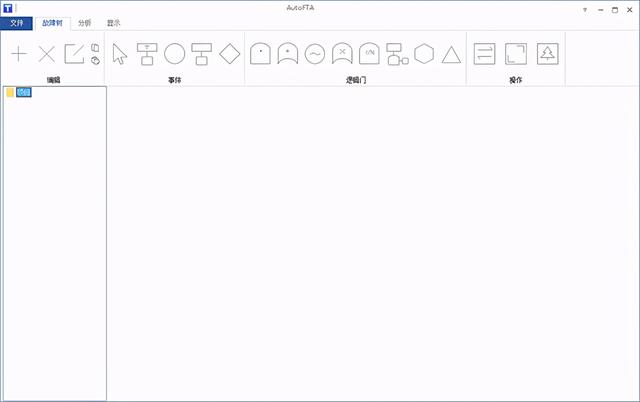The width and height of the screenshot is (640, 402).
Task: Insert a diamond undeveloped event
Action: coord(229,54)
